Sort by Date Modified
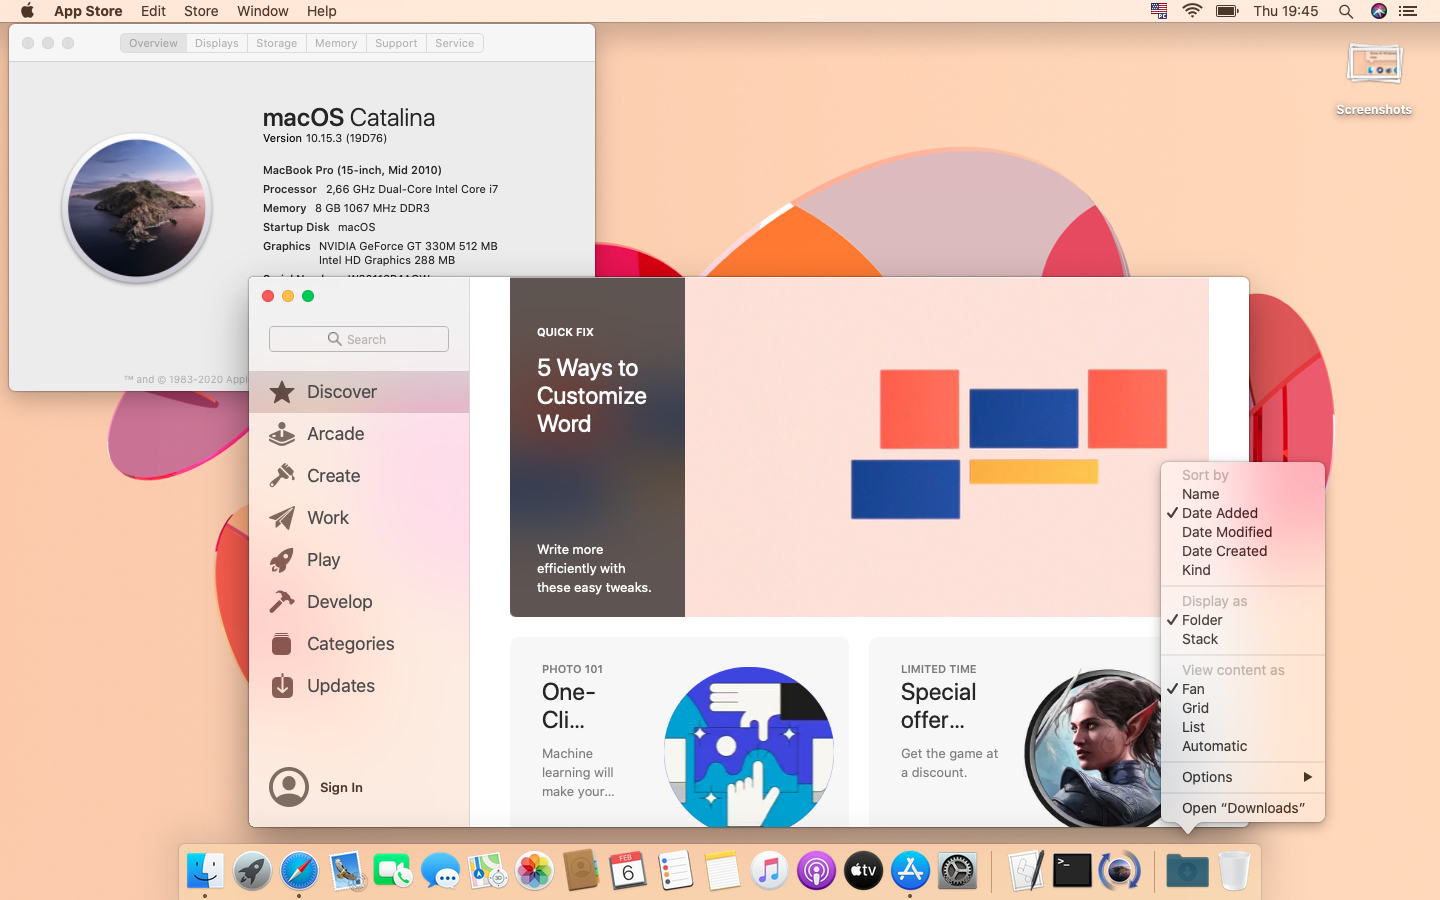This screenshot has height=900, width=1440. (x=1243, y=532)
